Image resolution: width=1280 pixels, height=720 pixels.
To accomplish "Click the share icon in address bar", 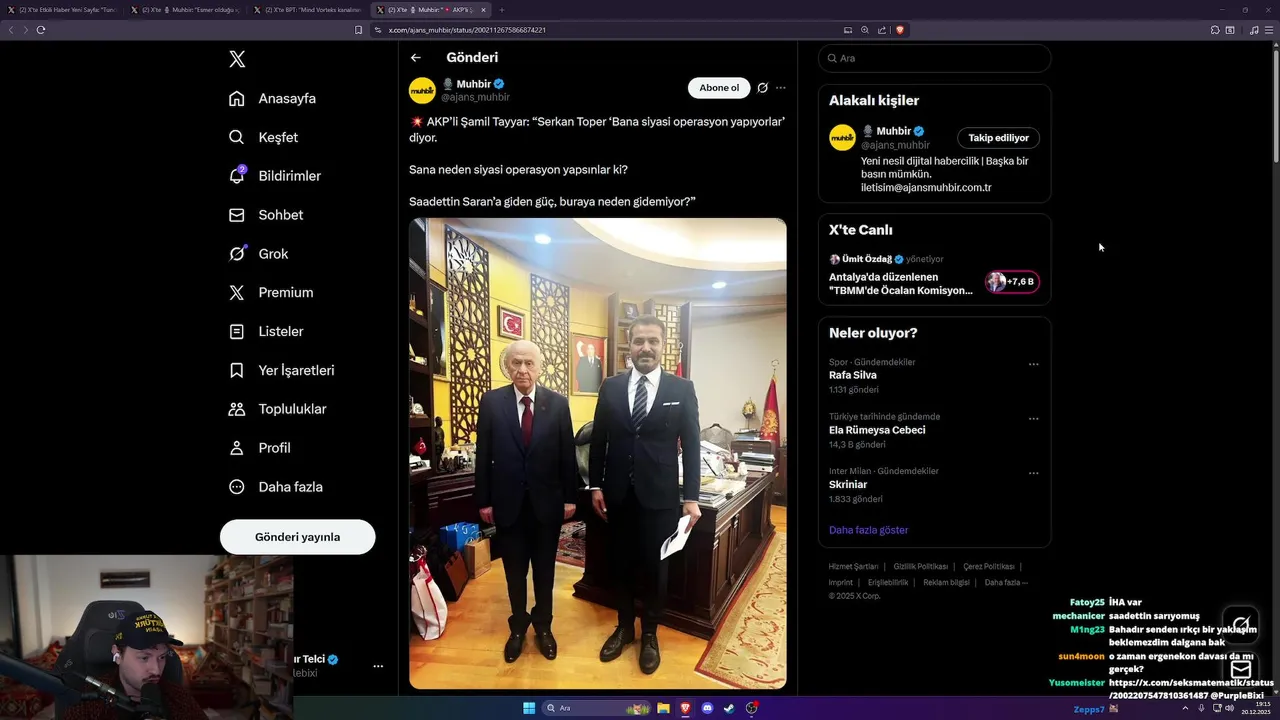I will [882, 30].
